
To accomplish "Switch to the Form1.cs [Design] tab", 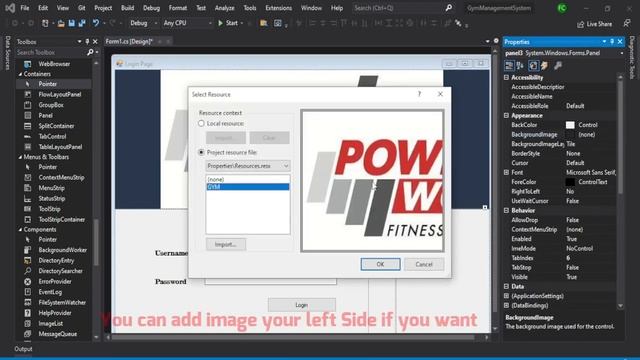I will [x=129, y=41].
